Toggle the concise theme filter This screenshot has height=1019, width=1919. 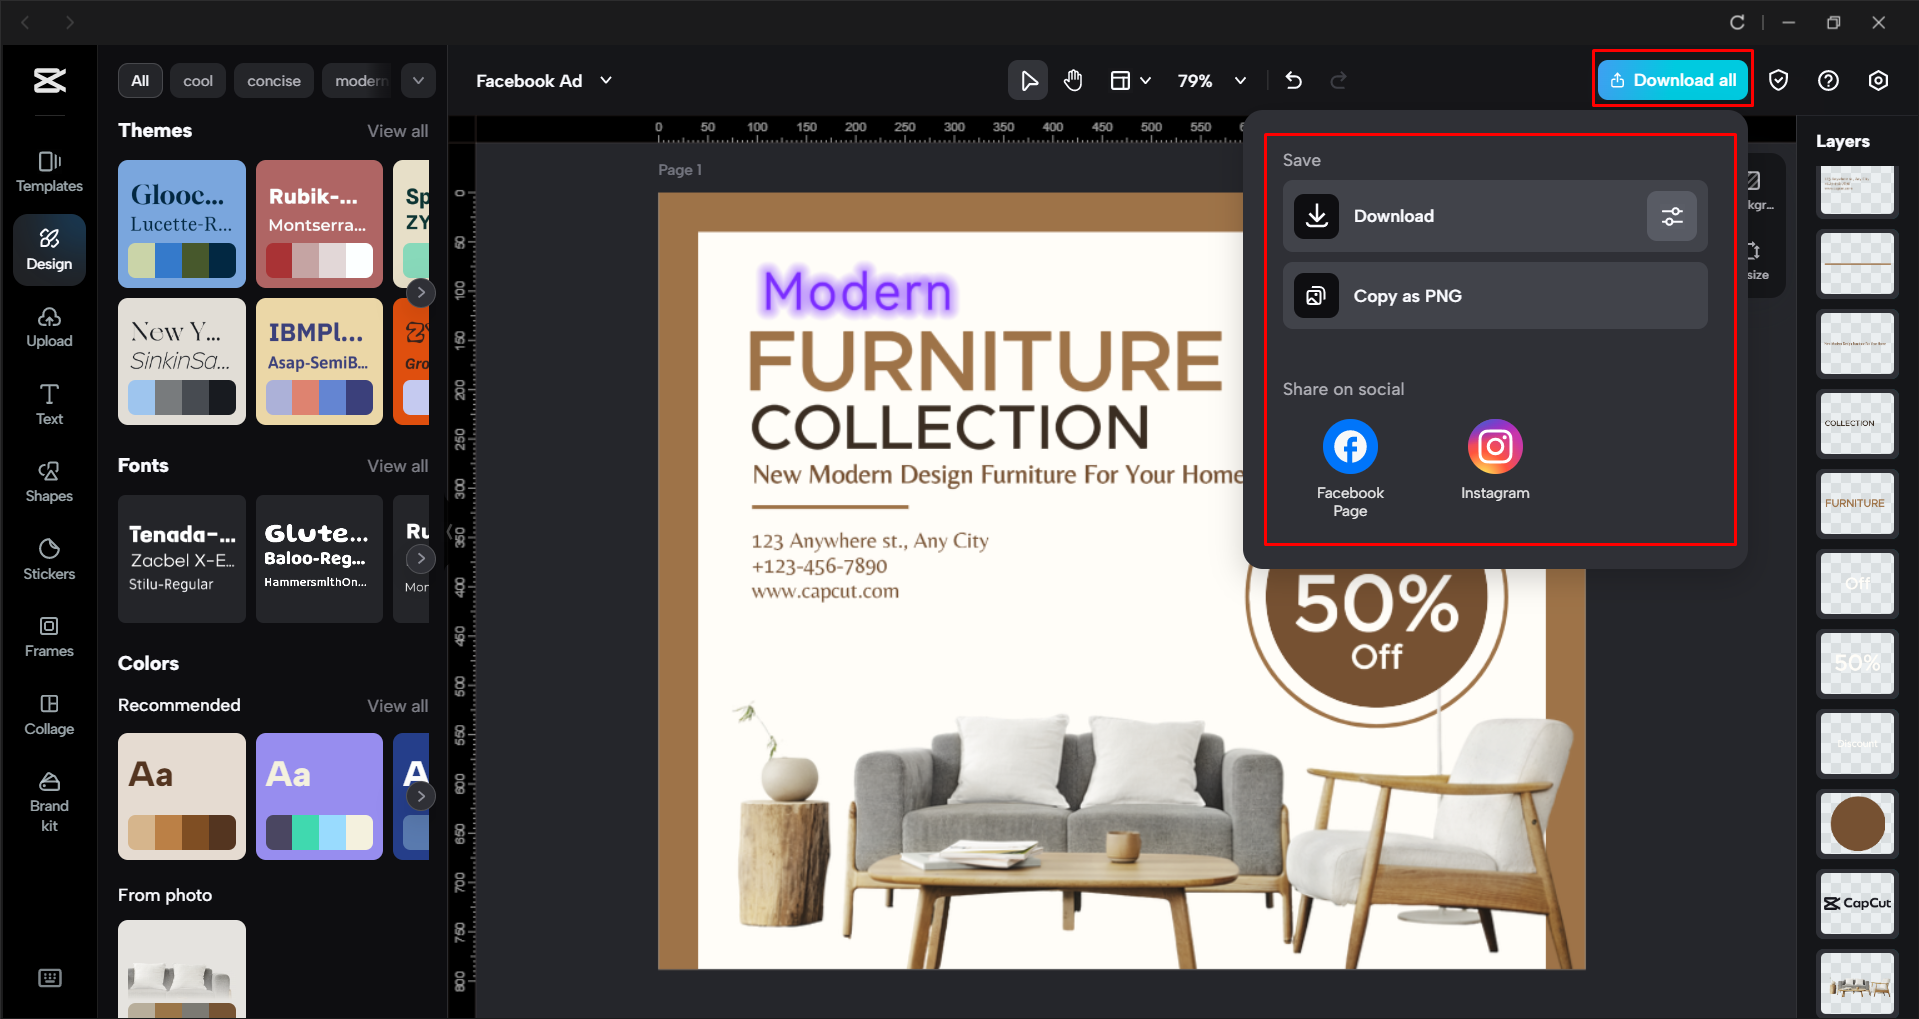click(273, 80)
